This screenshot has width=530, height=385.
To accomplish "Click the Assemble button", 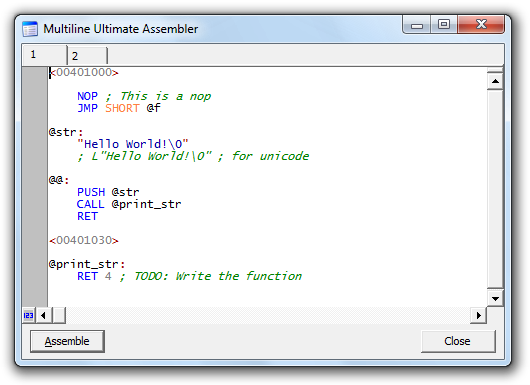I will [x=67, y=341].
